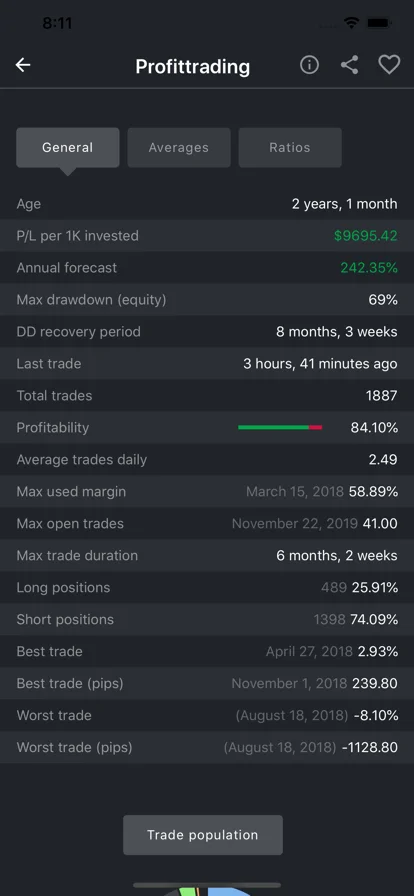414x896 pixels.
Task: Tap the battery status icon
Action: click(379, 23)
